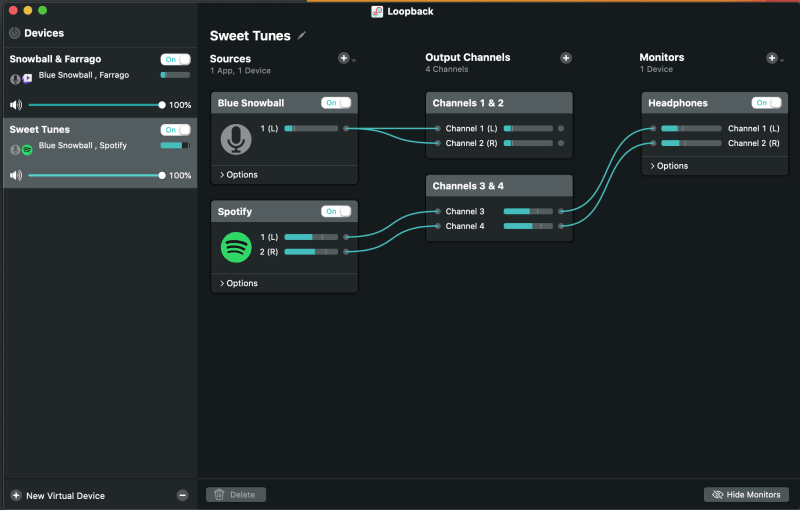The width and height of the screenshot is (800, 510).
Task: Click Spotify 1 (L) output connector dot
Action: point(346,237)
